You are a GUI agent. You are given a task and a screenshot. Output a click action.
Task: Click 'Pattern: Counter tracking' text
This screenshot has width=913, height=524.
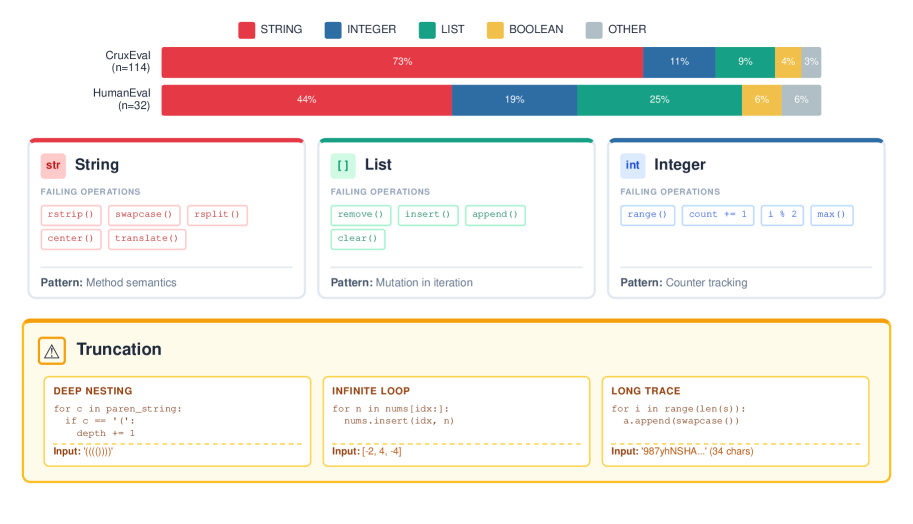click(684, 283)
